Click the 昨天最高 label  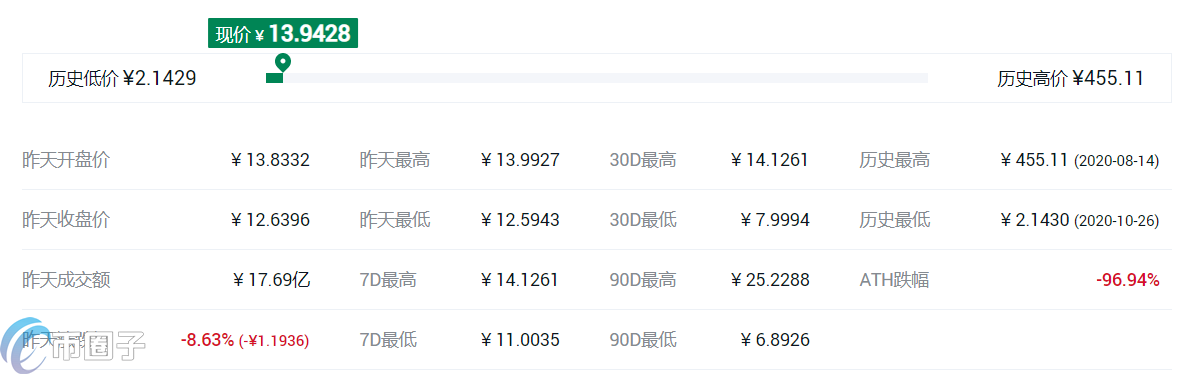point(395,160)
